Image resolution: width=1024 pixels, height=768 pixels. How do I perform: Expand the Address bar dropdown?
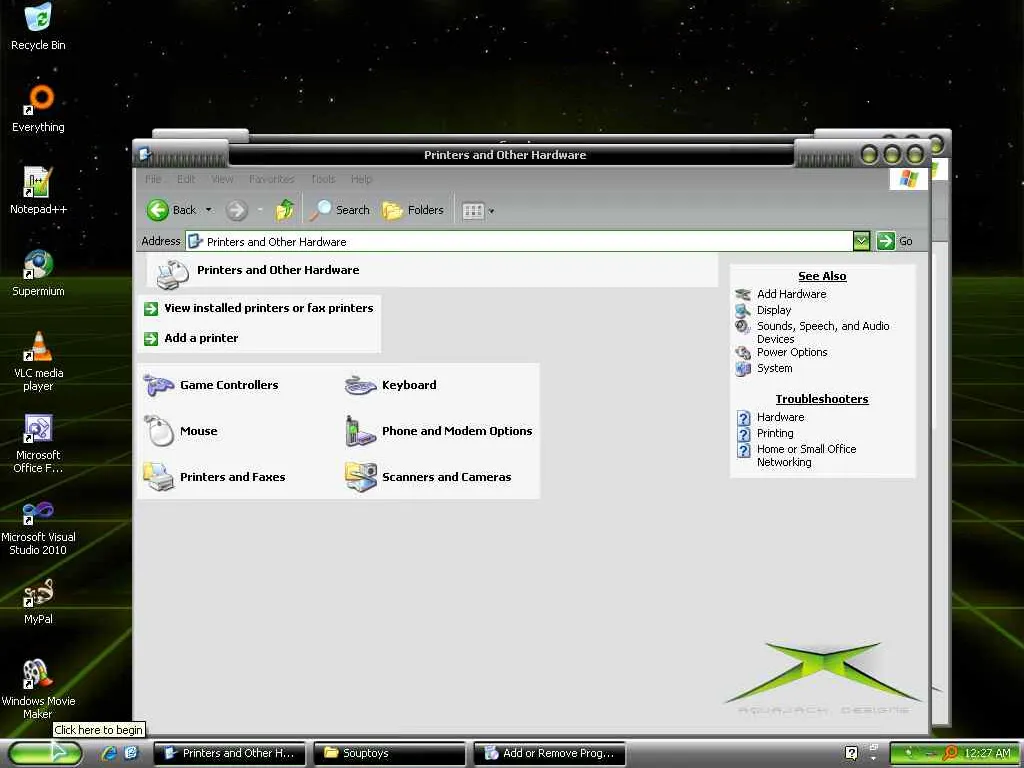(x=861, y=241)
